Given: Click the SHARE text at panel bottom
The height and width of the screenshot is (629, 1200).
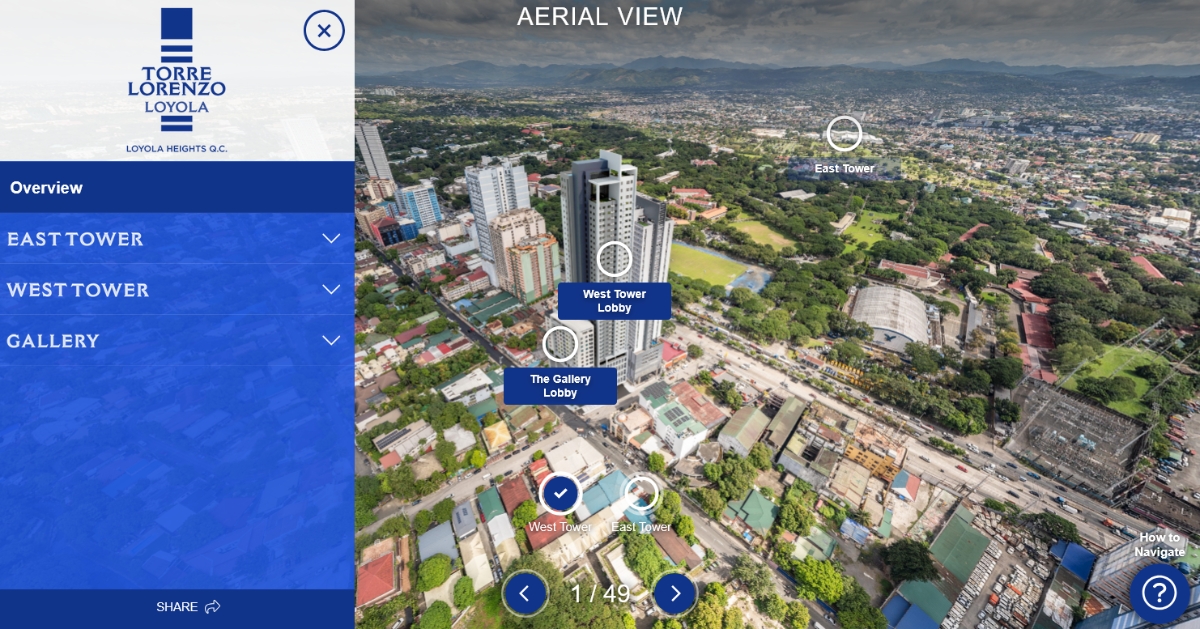Looking at the screenshot, I should coord(177,607).
